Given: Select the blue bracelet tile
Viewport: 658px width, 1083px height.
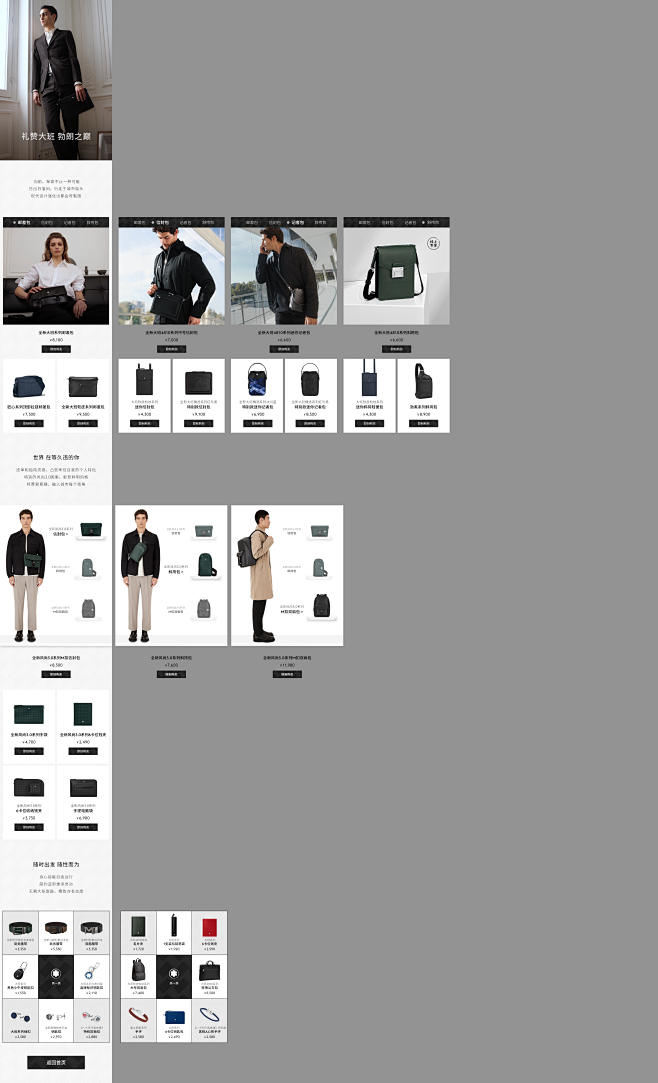Looking at the screenshot, I should 209,1019.
